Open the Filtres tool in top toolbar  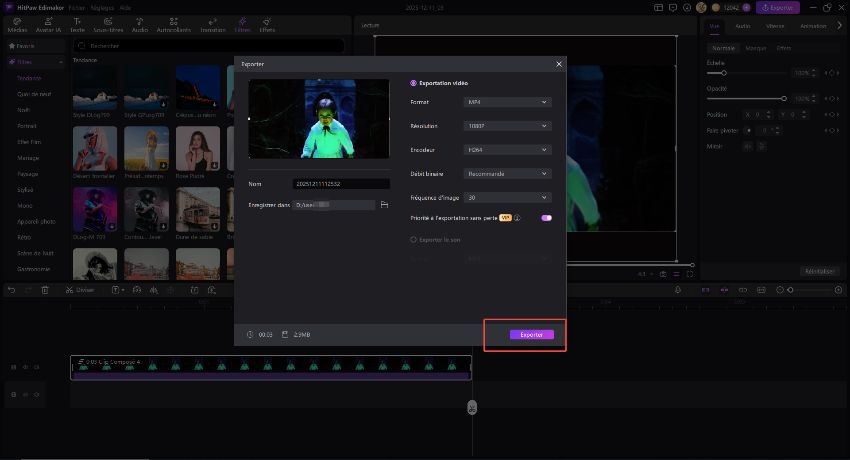[x=242, y=25]
